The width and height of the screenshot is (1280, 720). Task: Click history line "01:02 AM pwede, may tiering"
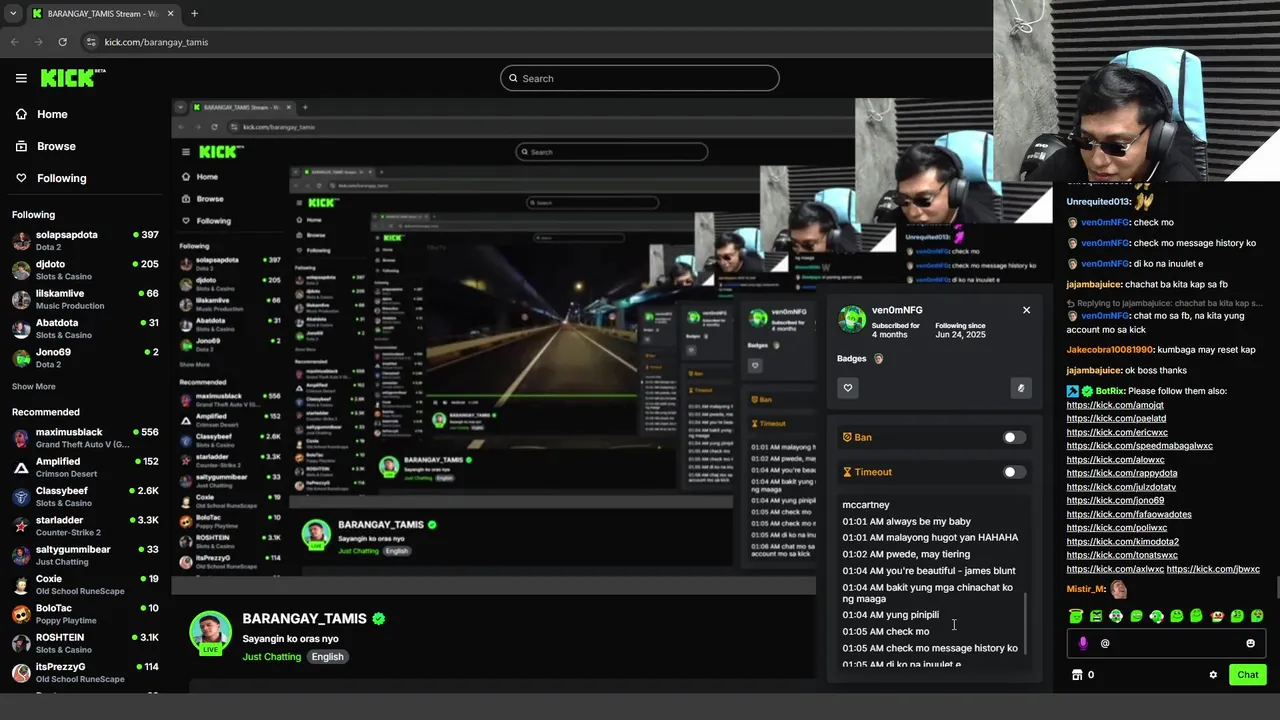tap(906, 554)
